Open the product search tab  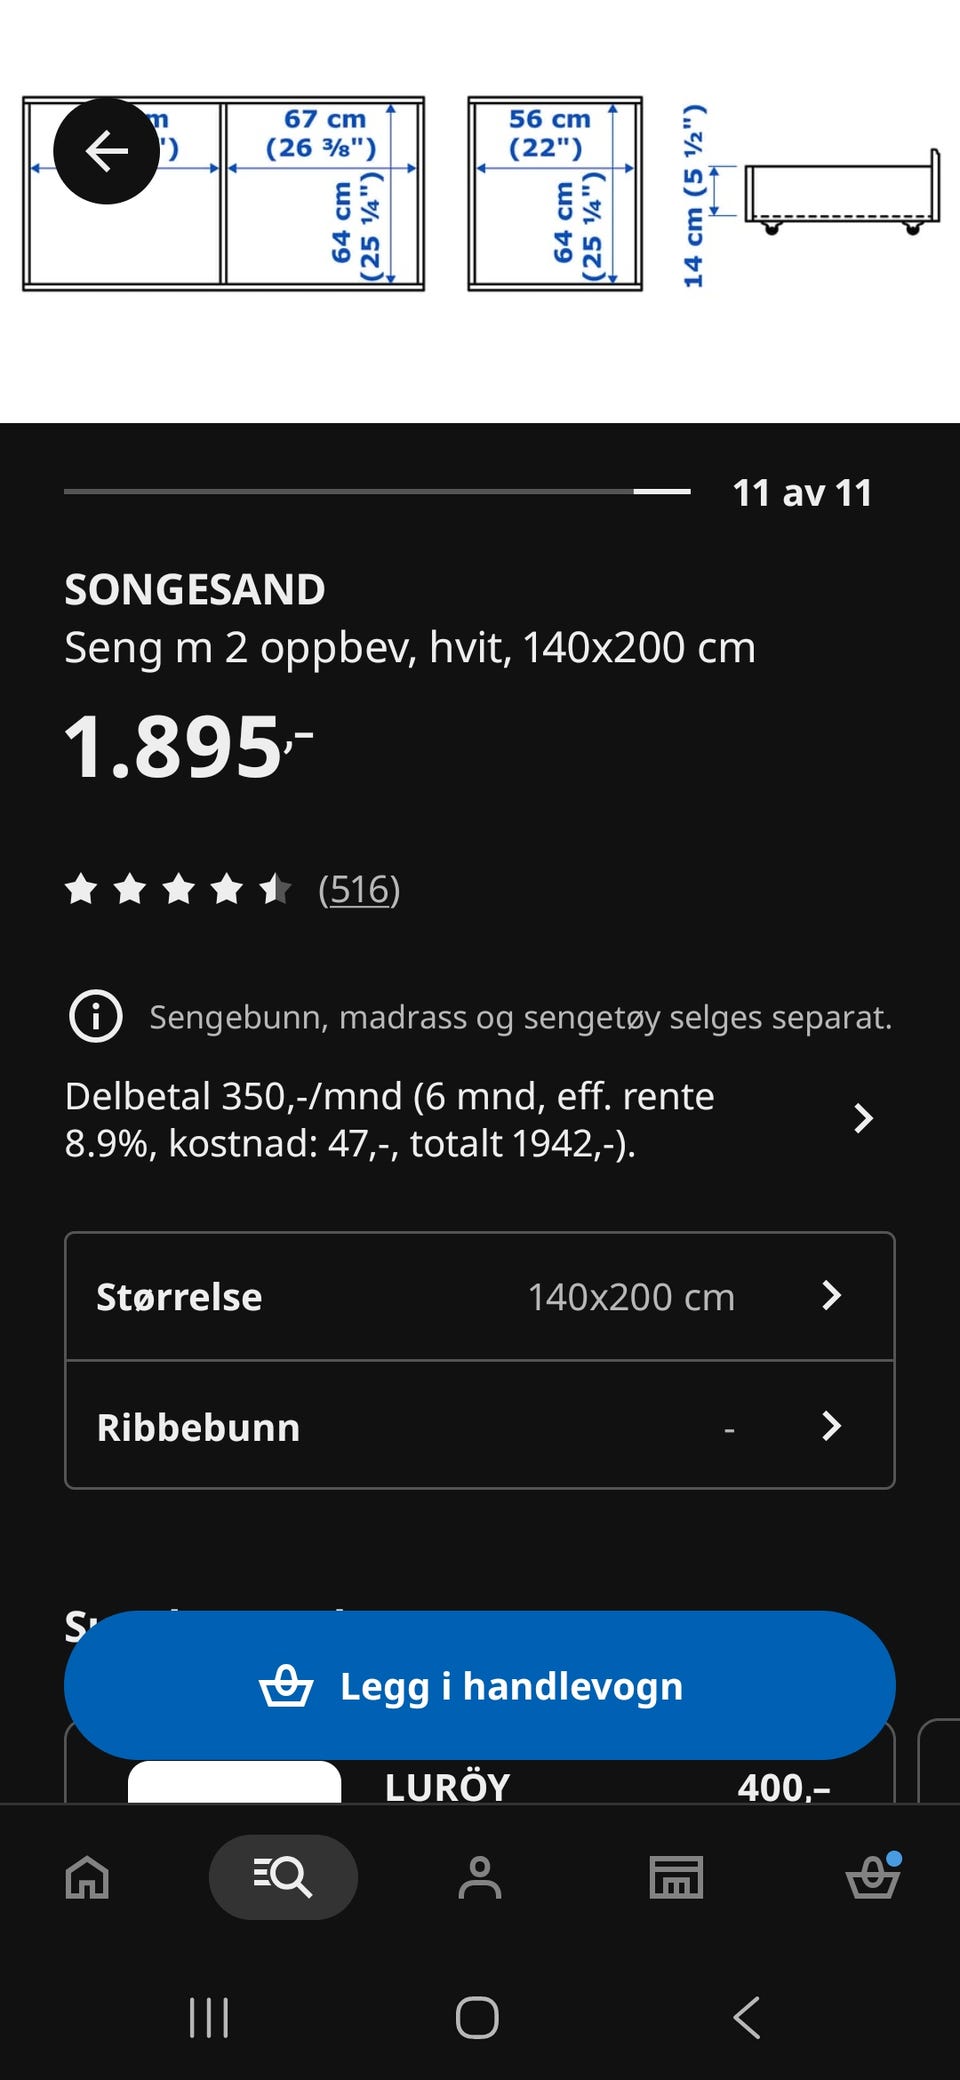click(x=283, y=1877)
